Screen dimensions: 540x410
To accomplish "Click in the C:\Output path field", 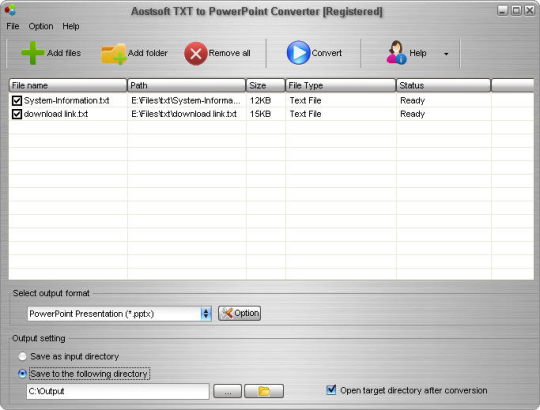I will pos(118,391).
